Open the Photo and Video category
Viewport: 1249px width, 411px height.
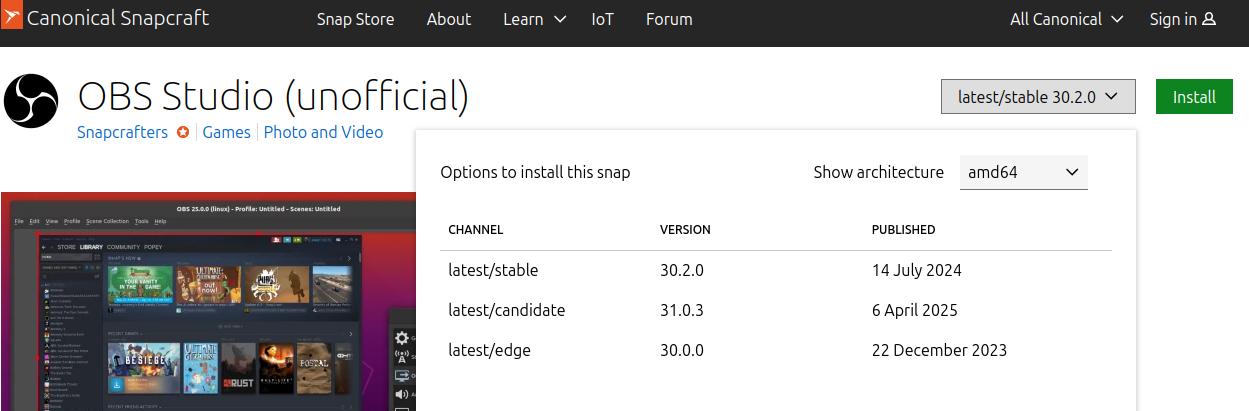[323, 132]
